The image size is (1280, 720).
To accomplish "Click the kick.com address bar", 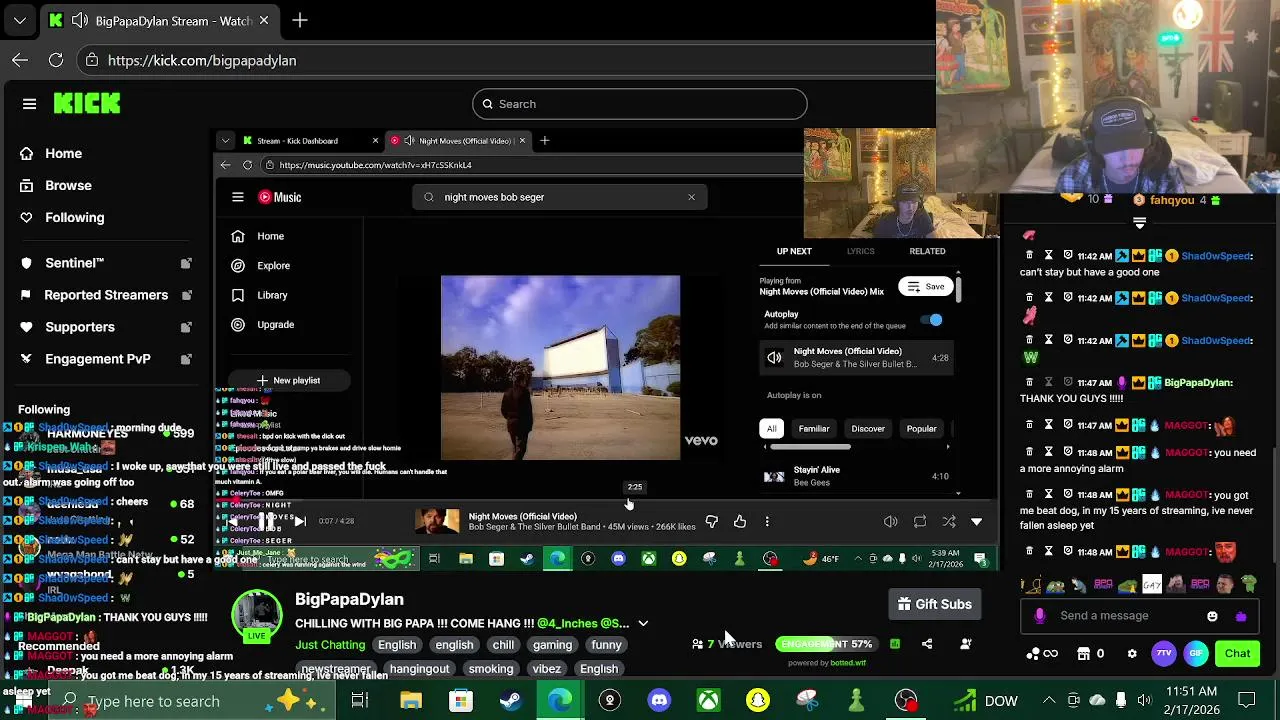I will 505,60.
